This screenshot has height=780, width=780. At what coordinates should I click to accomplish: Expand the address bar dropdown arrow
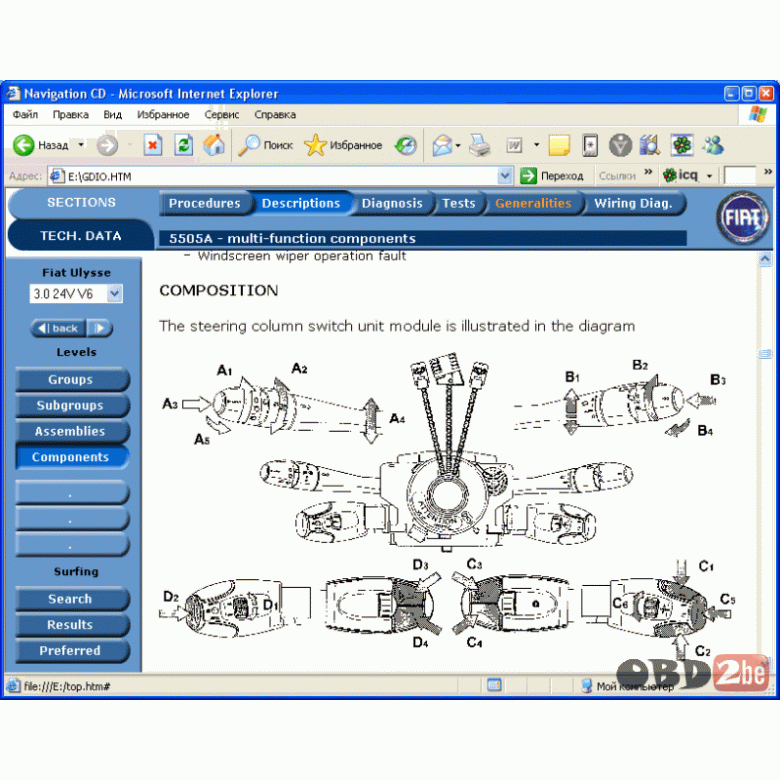point(505,176)
